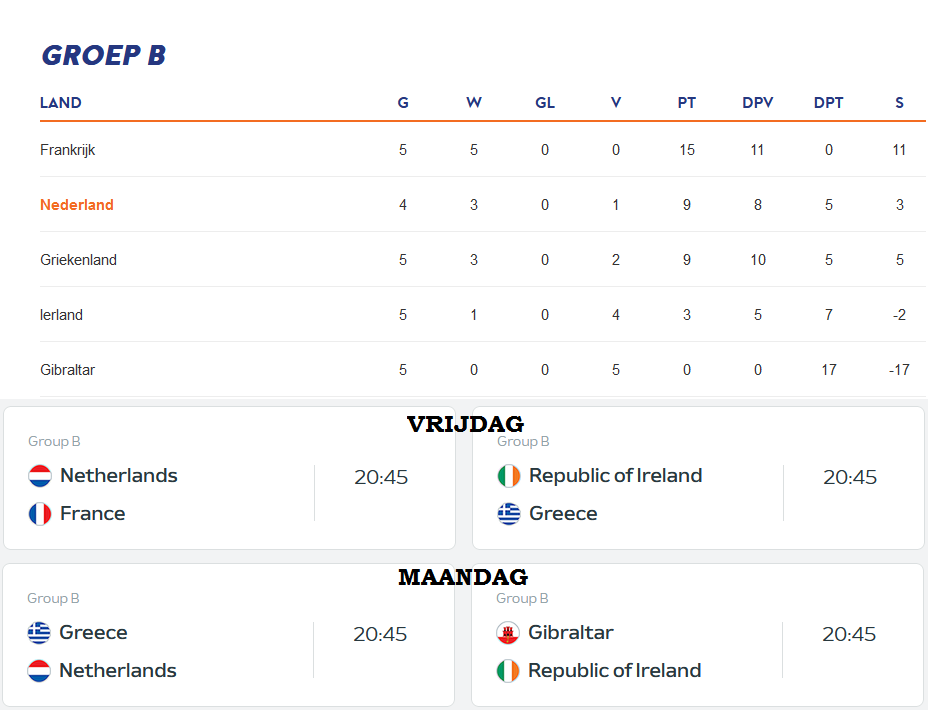Click Greece flag below Republic of Ireland
This screenshot has width=928, height=710.
click(x=508, y=514)
